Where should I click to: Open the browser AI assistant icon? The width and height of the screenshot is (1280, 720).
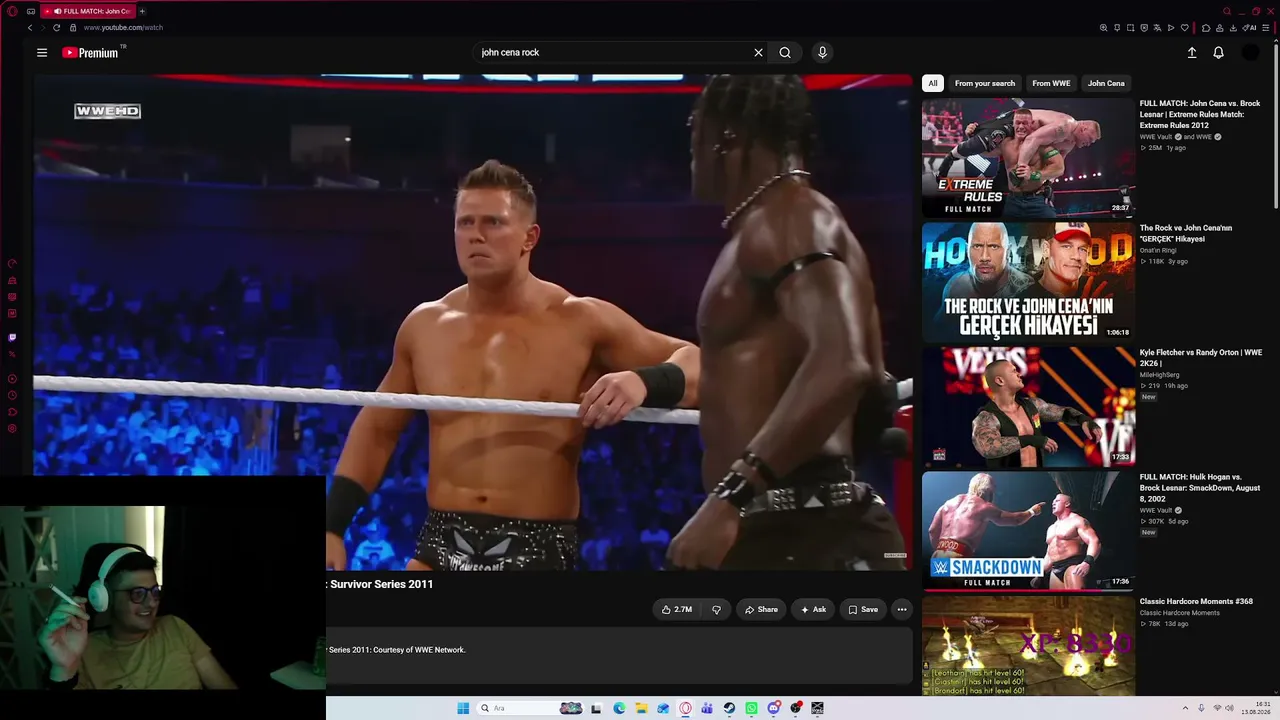[x=1251, y=28]
